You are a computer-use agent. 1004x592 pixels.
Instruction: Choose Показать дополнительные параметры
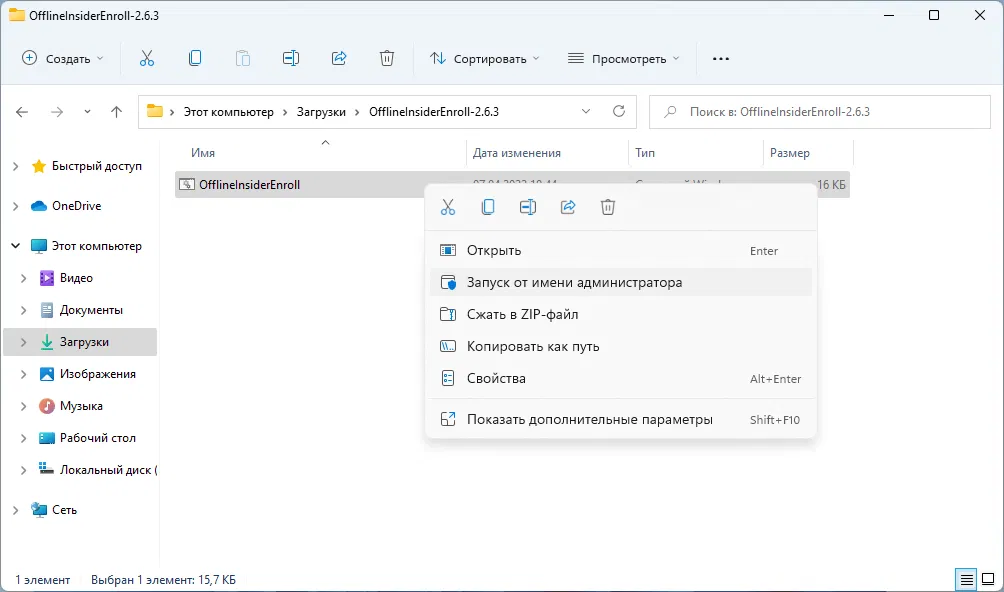click(x=621, y=419)
